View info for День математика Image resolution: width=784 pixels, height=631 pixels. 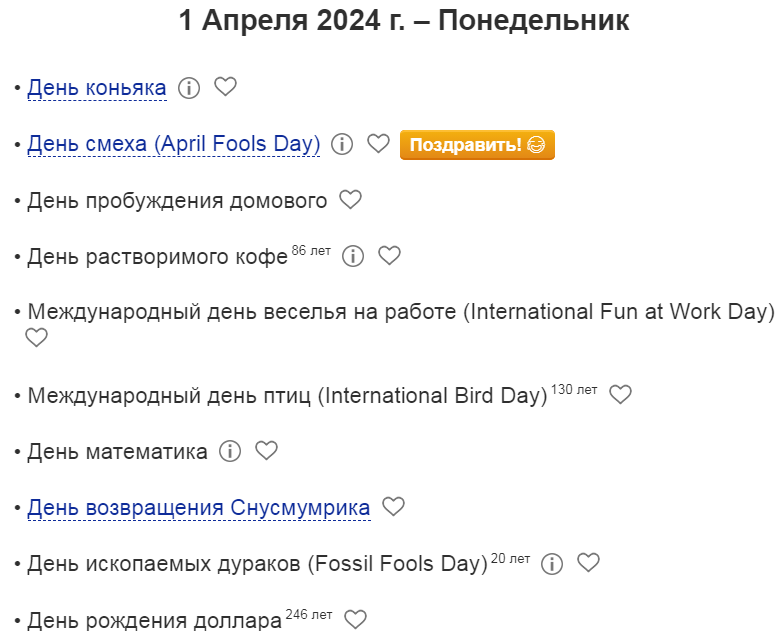click(230, 451)
